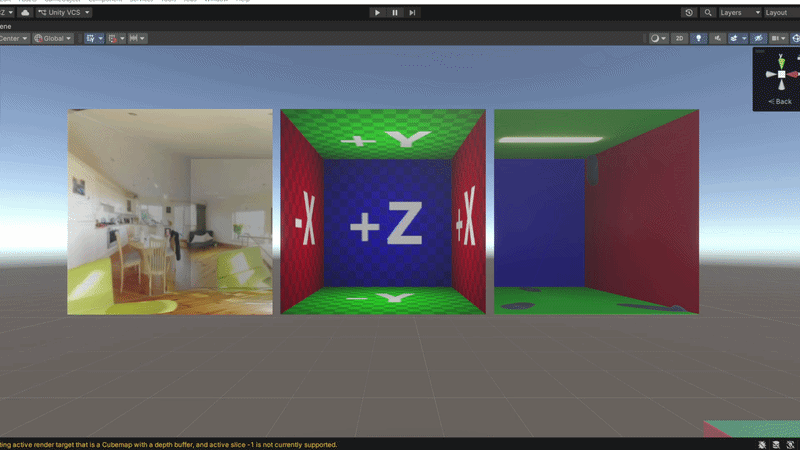
Task: Click the Cubemap render target warning message
Action: coord(168,445)
